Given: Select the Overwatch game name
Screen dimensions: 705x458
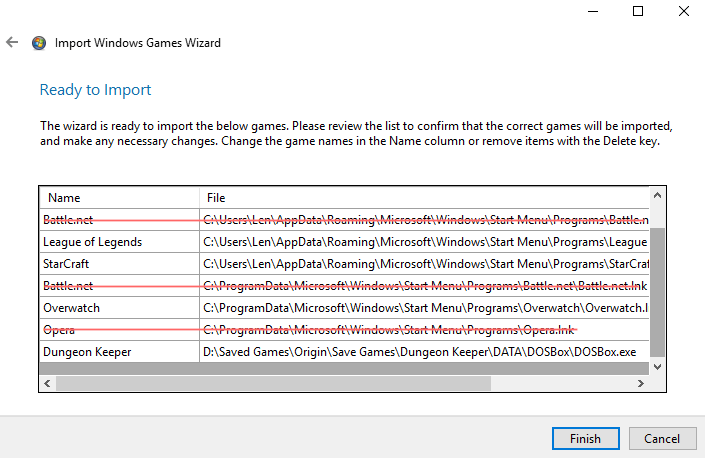Looking at the screenshot, I should 71,308.
